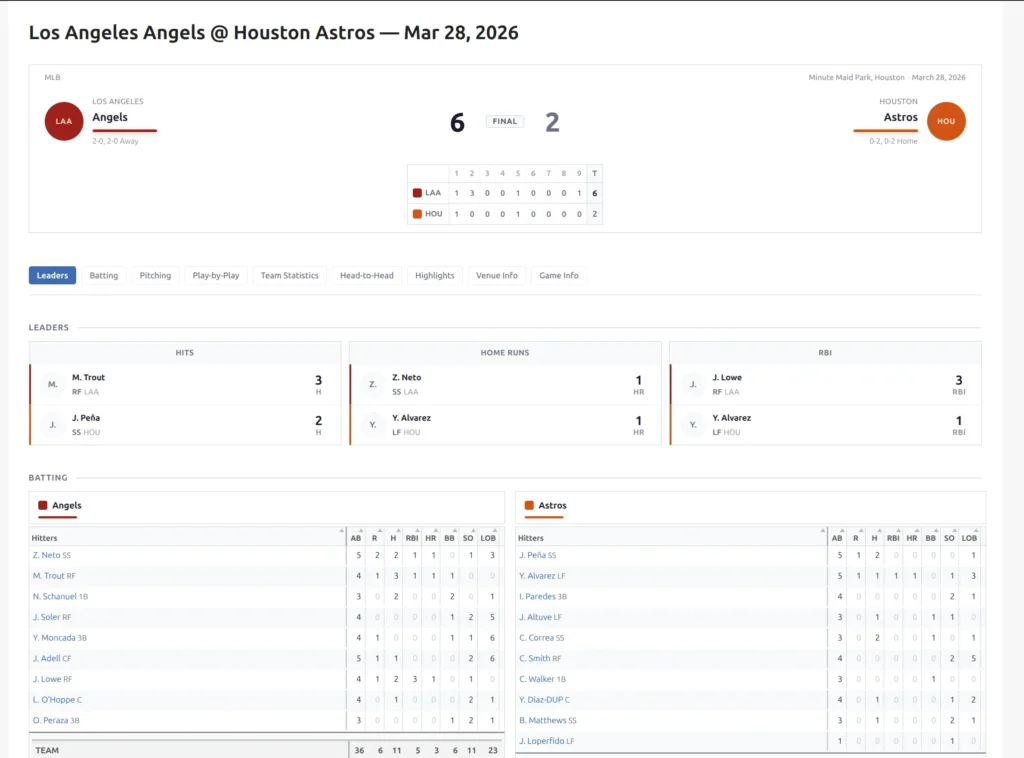Switch to the Pitching tab
This screenshot has width=1024, height=758.
[155, 276]
